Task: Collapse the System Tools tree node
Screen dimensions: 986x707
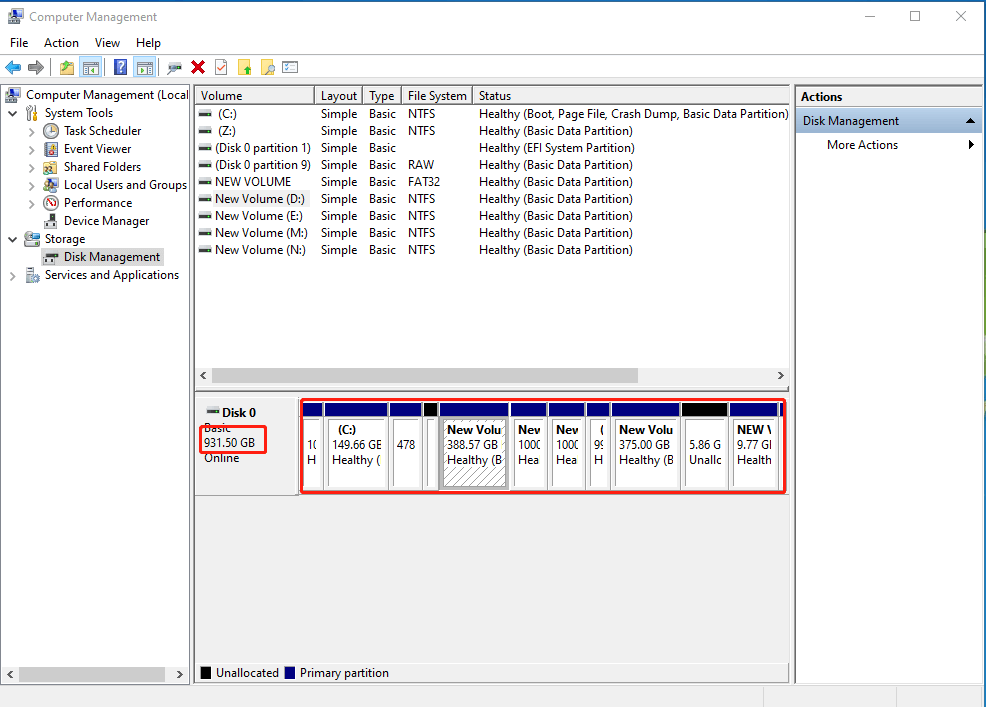Action: (13, 113)
